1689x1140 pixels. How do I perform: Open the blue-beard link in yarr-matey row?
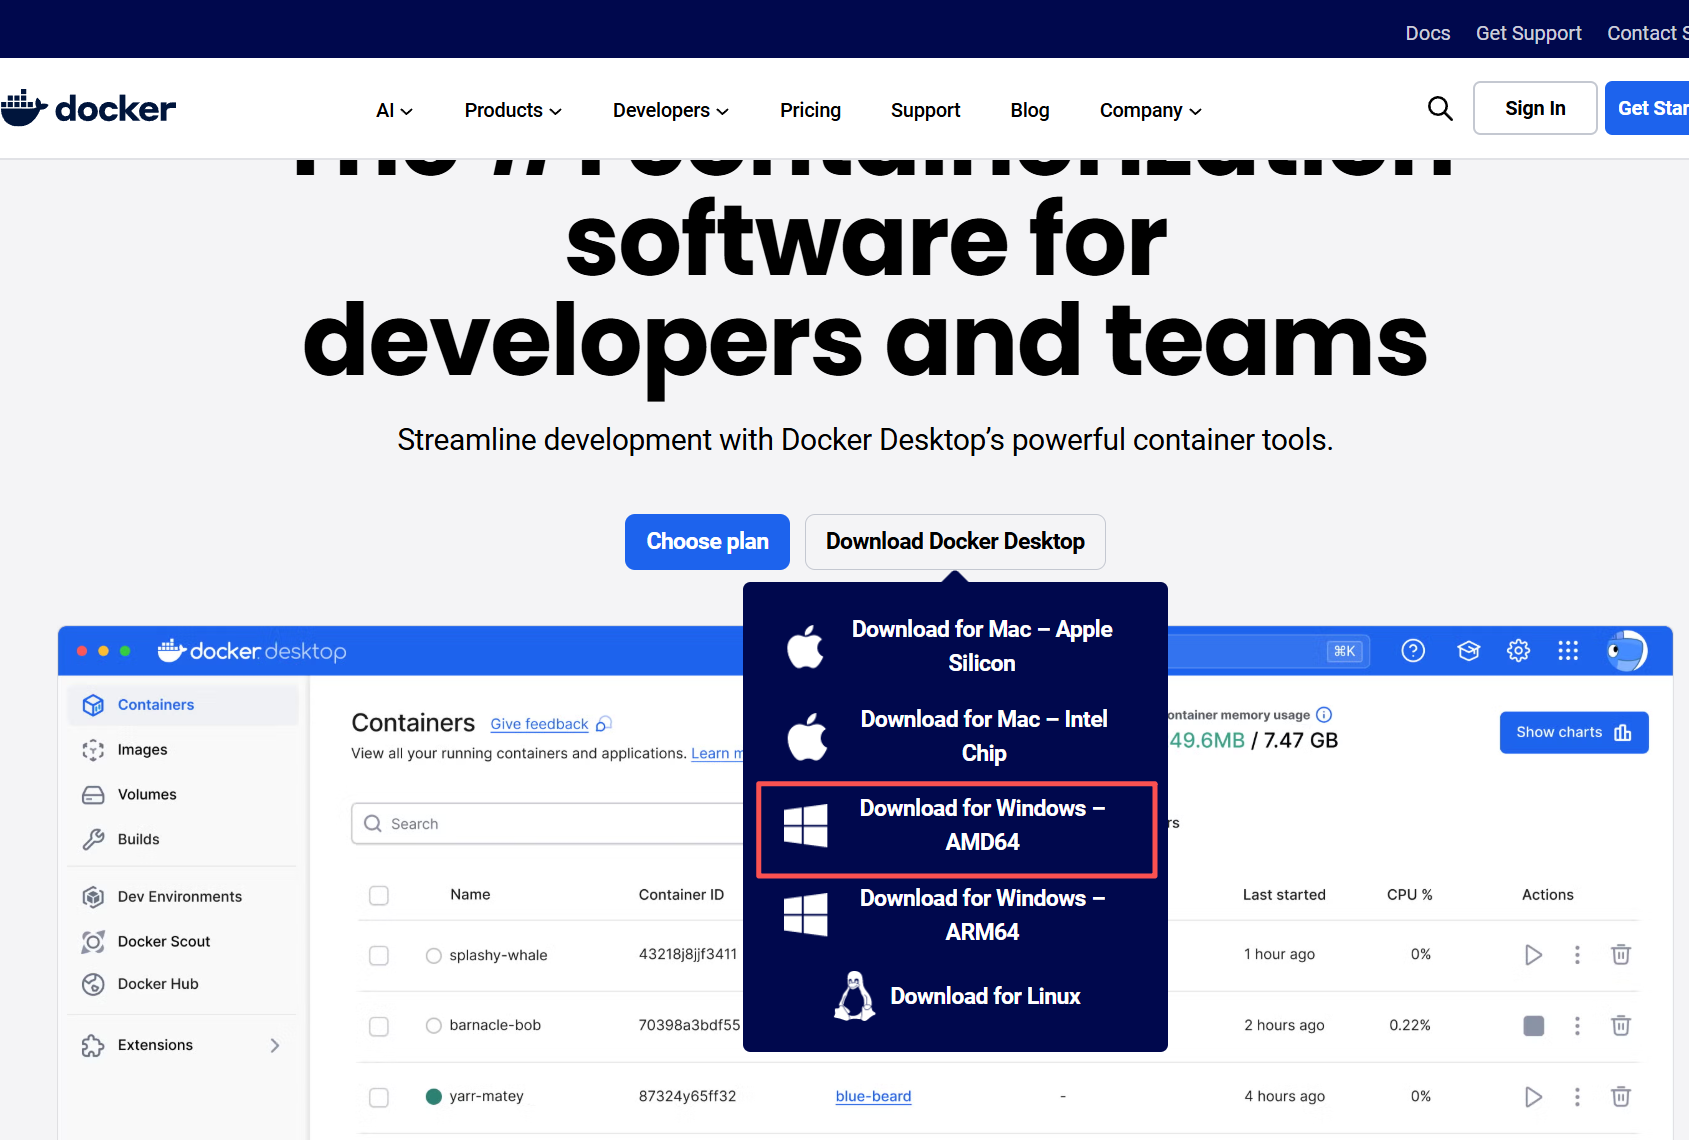pyautogui.click(x=873, y=1097)
